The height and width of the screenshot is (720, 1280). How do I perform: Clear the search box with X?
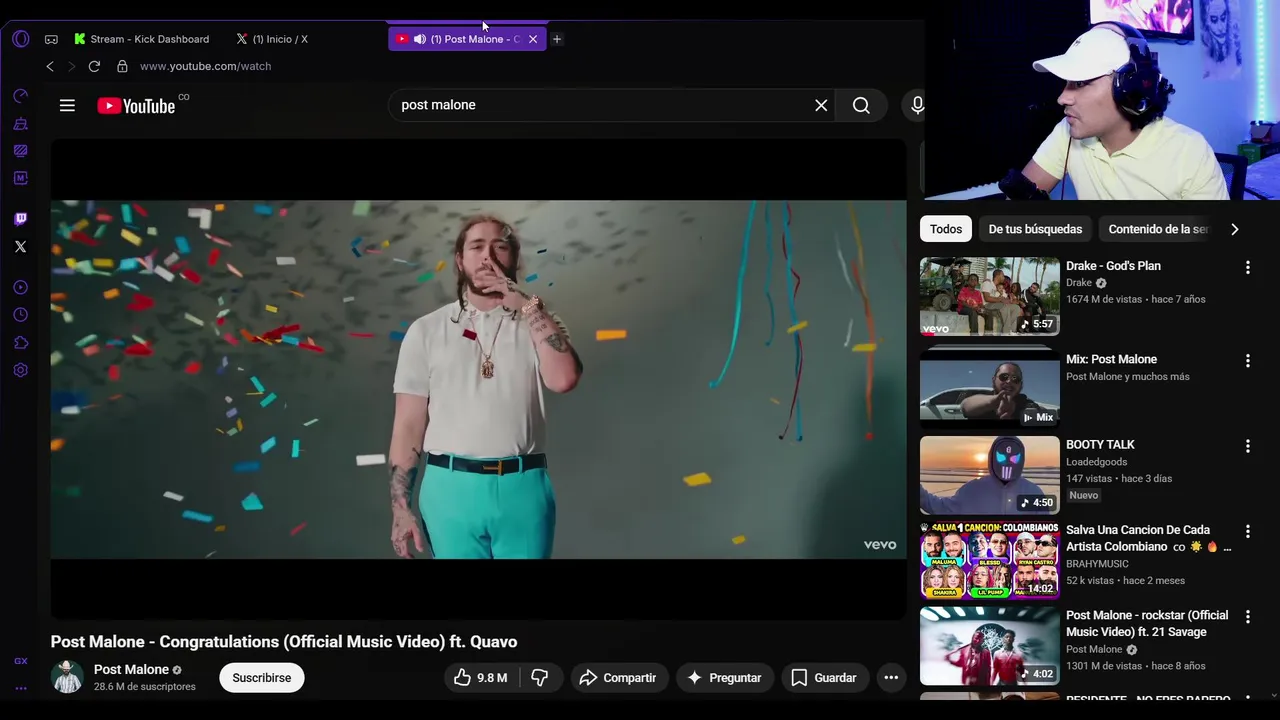(x=821, y=105)
